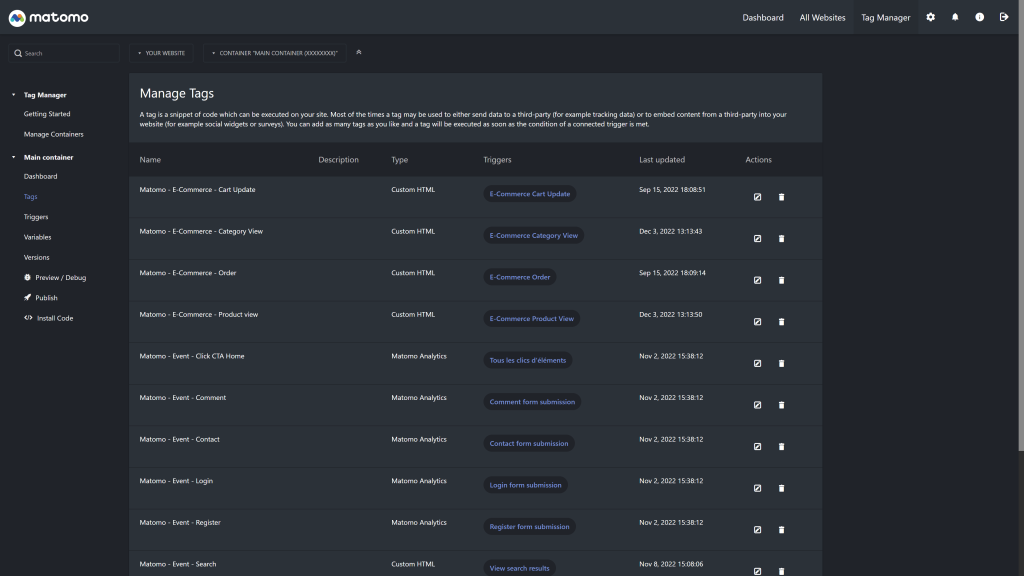Edit the Event - Comment tag
This screenshot has width=1024, height=576.
pos(758,406)
